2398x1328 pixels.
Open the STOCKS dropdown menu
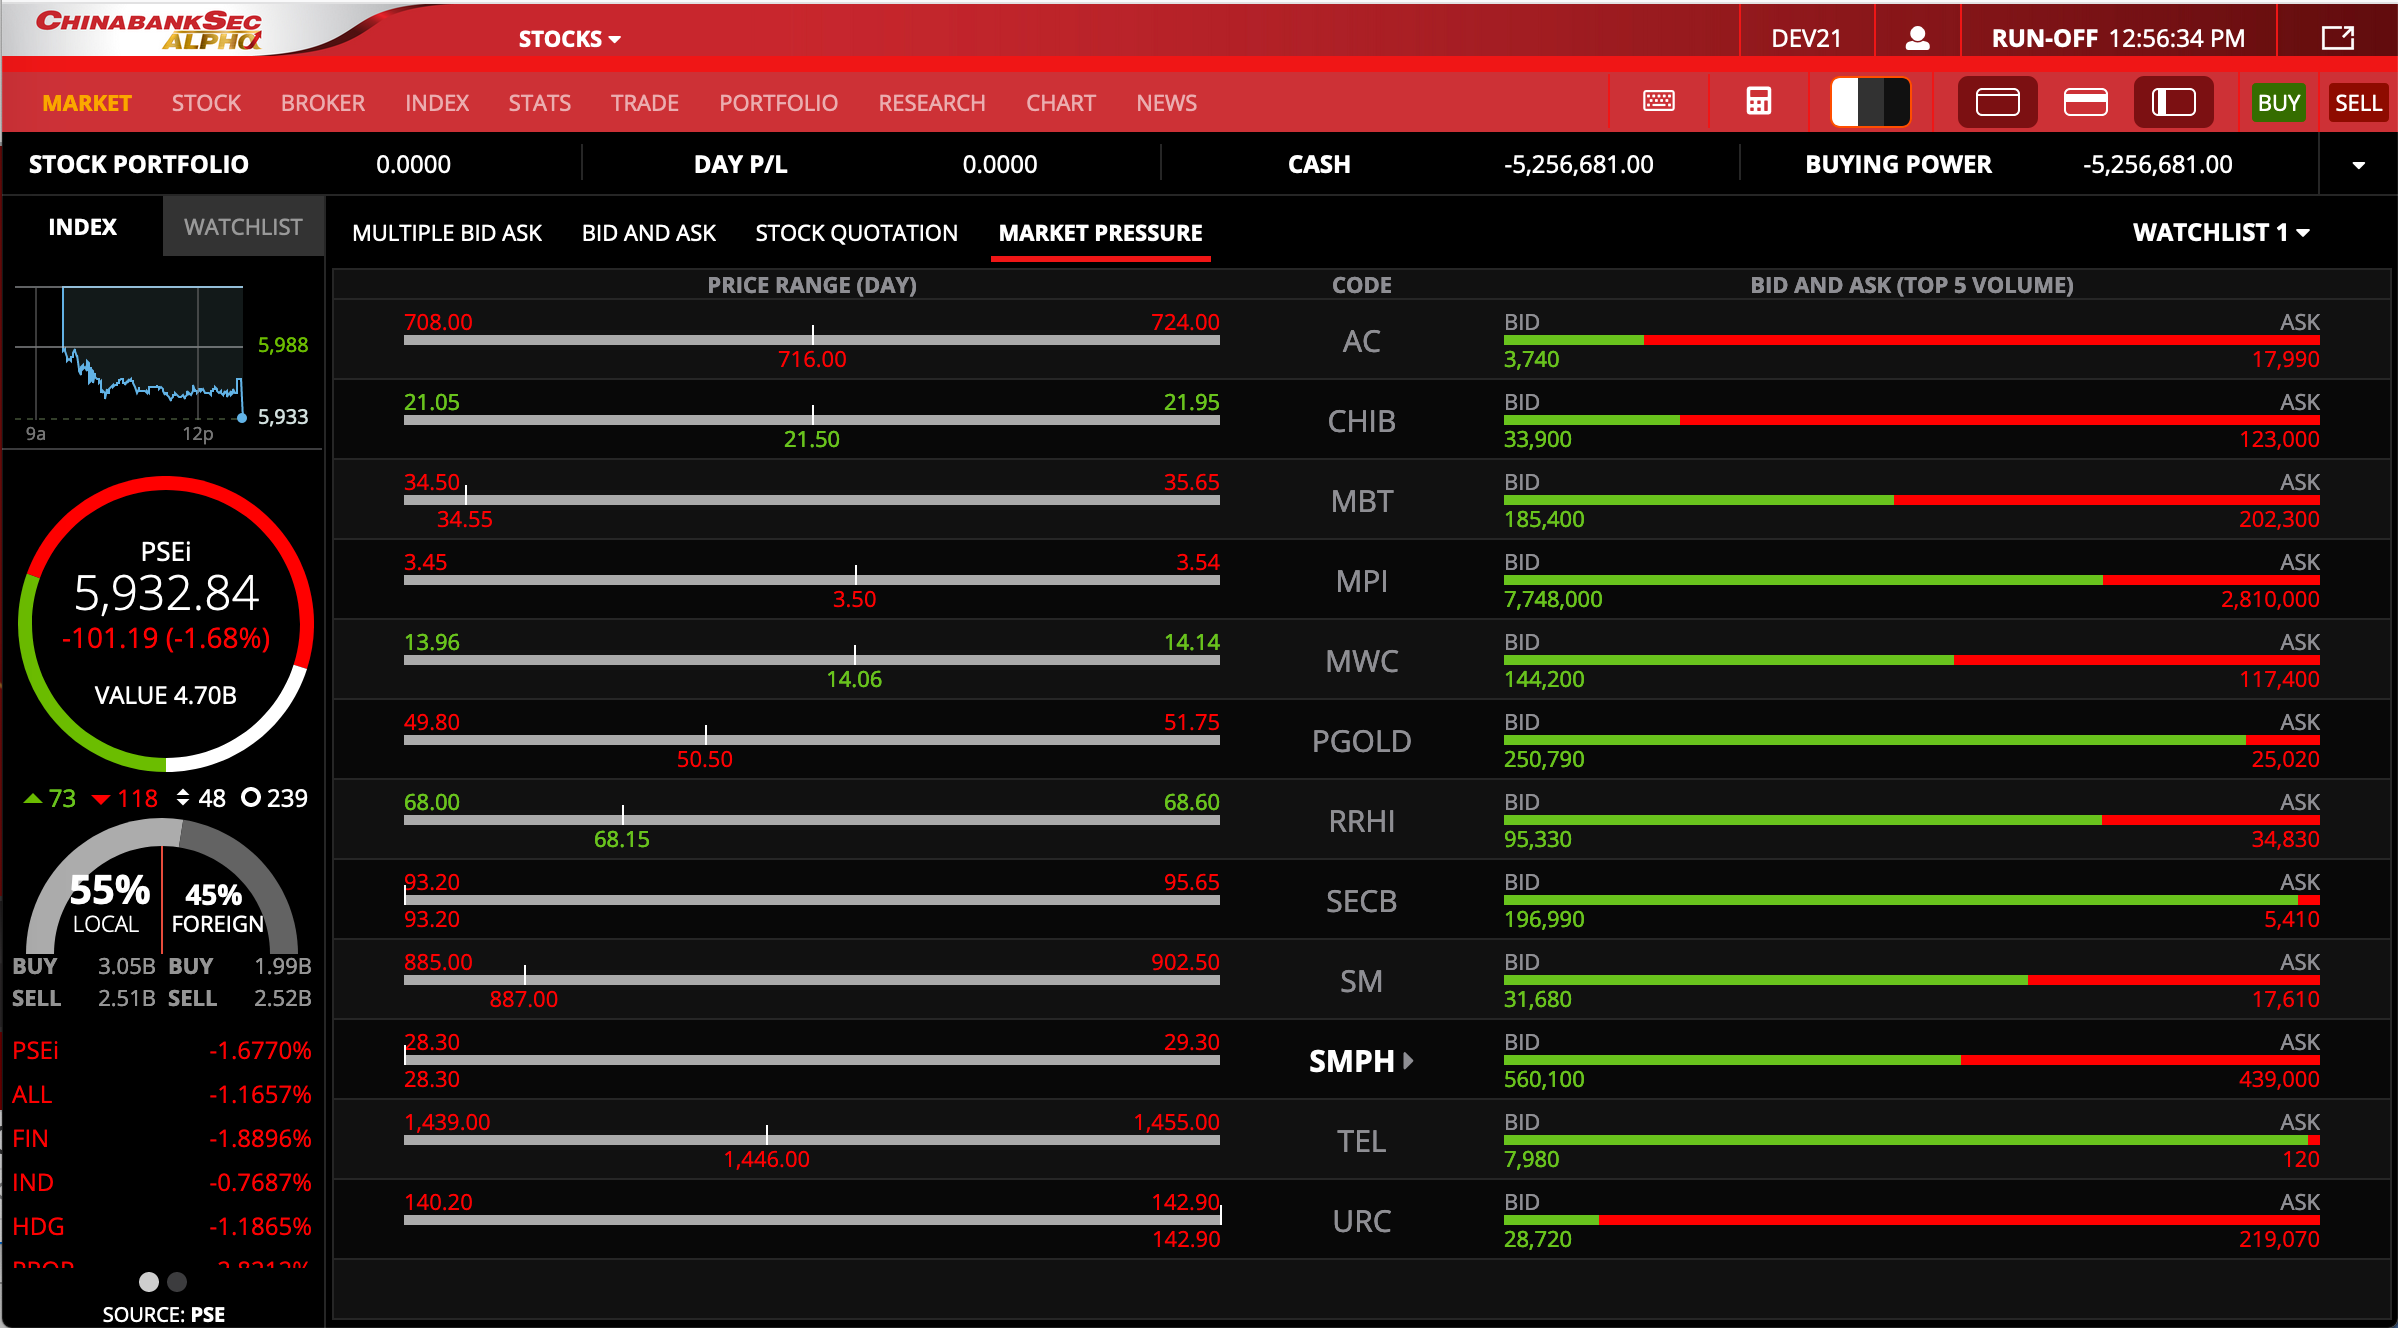[569, 39]
